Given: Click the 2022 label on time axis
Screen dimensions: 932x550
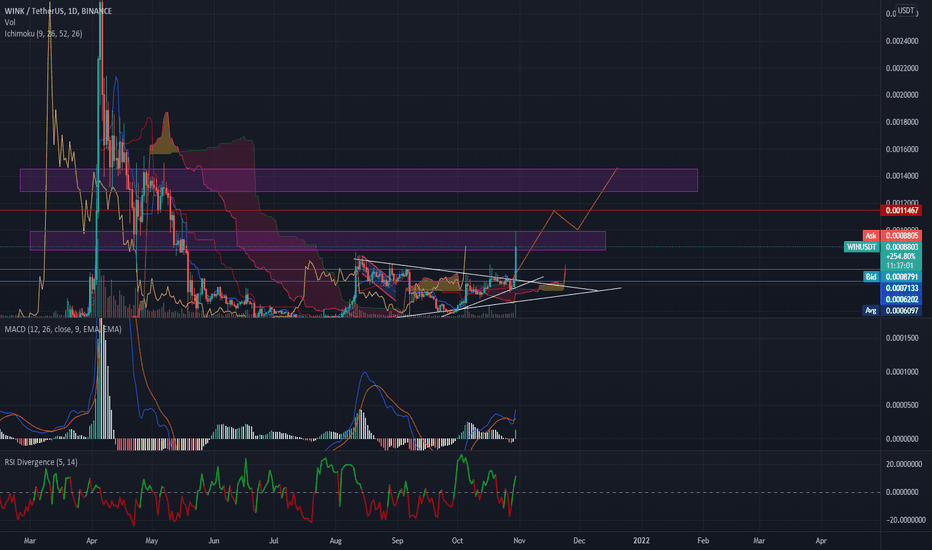Looking at the screenshot, I should point(641,540).
